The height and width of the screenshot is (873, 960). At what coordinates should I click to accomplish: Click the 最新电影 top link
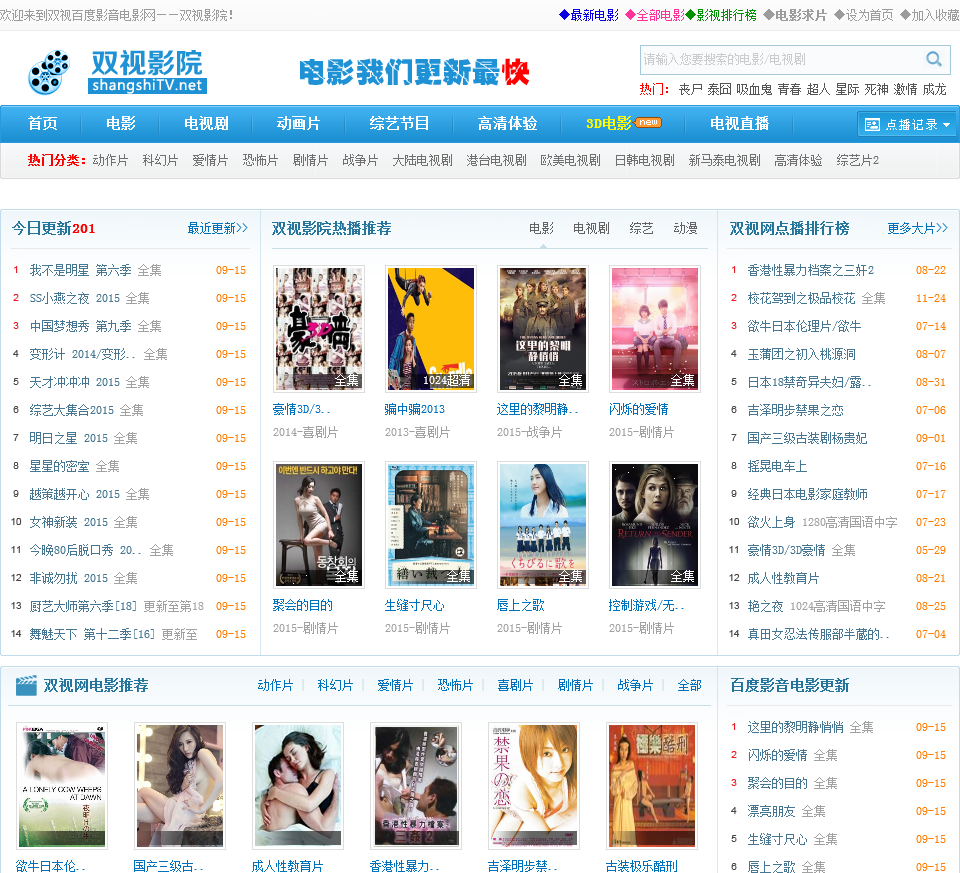(x=588, y=15)
